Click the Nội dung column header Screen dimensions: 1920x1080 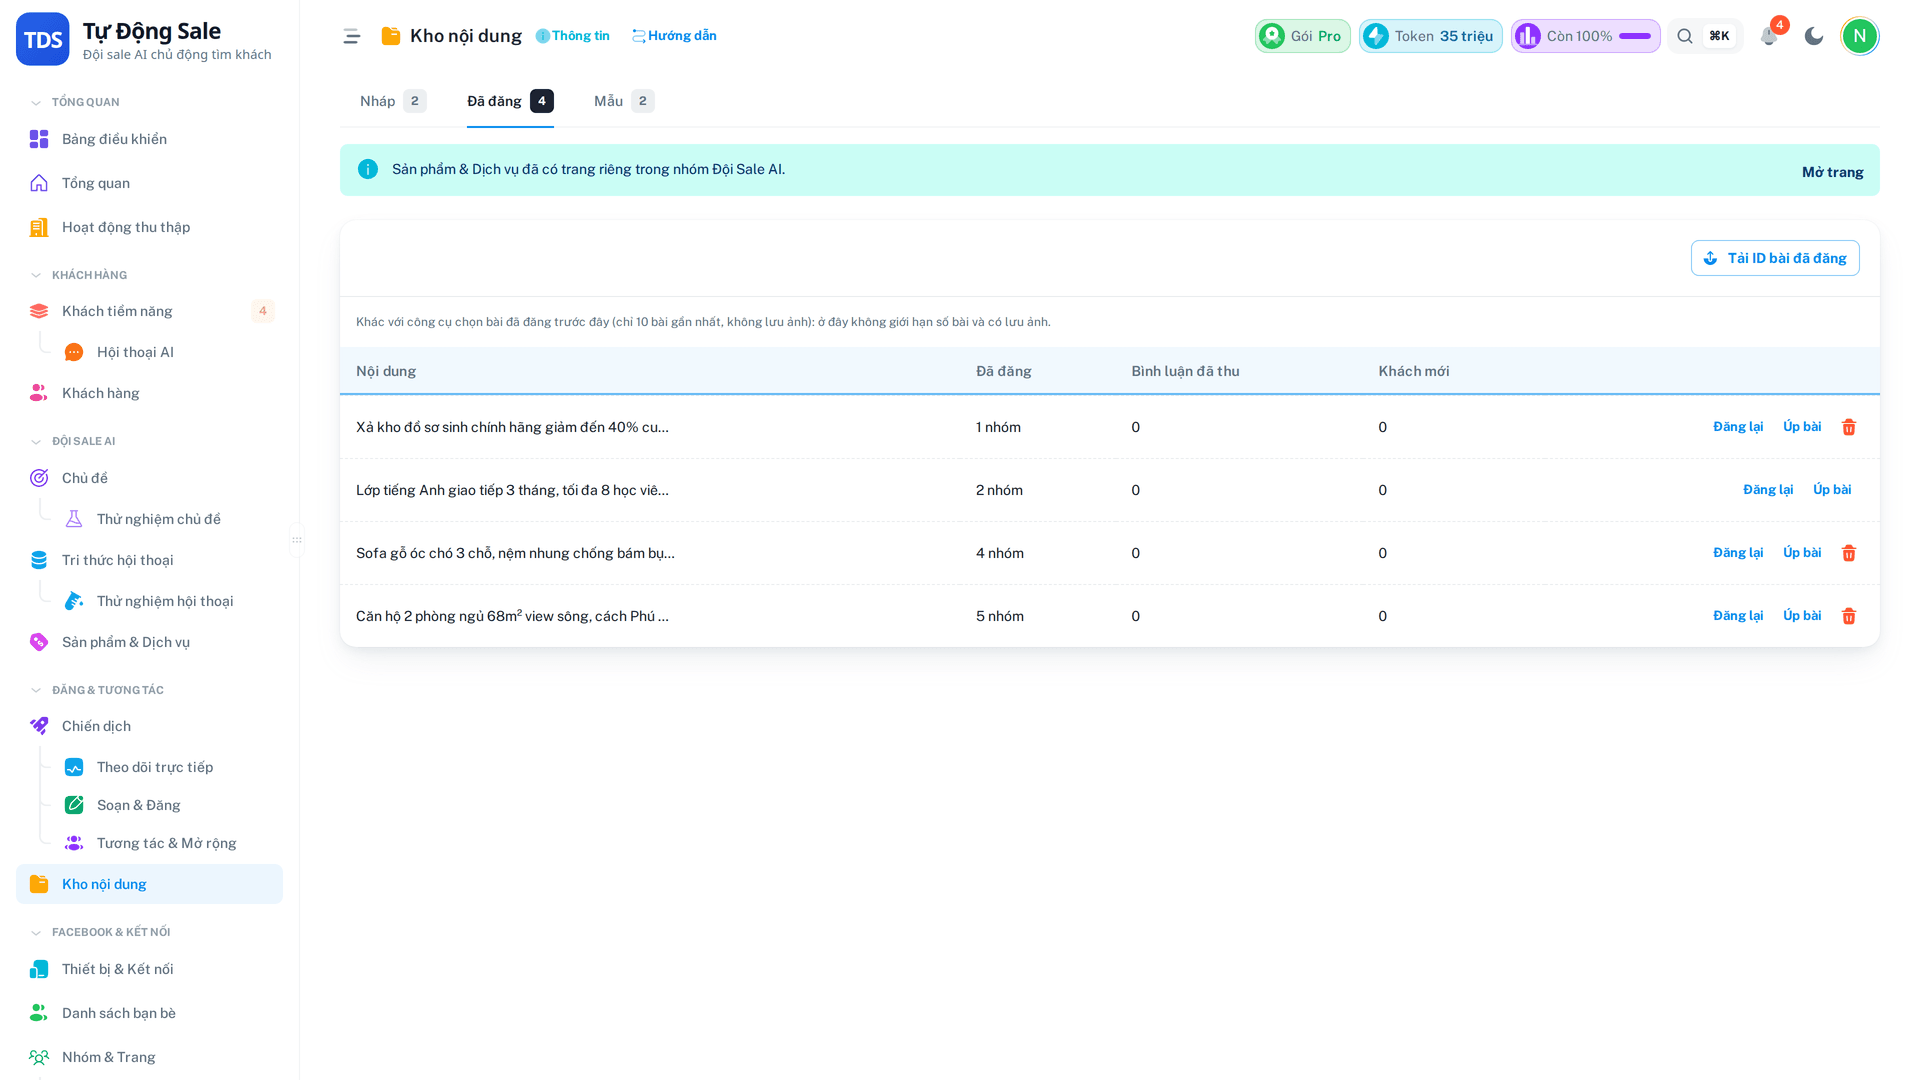pyautogui.click(x=386, y=371)
